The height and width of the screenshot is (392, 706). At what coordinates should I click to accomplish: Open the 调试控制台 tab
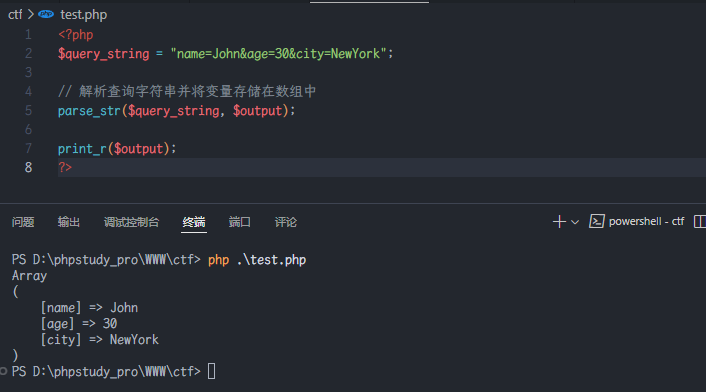(131, 222)
